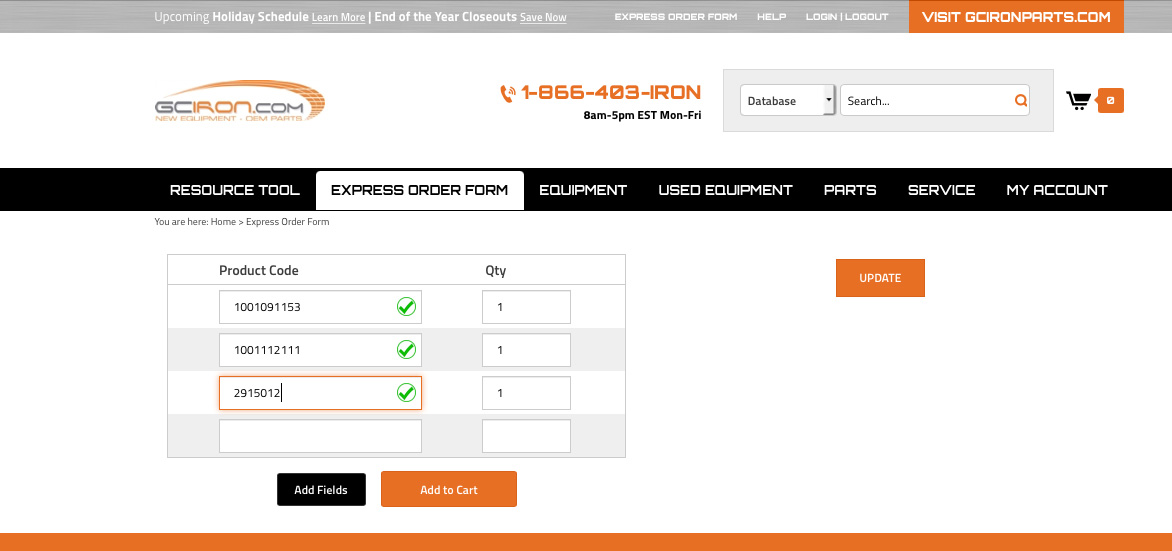Open the My Account menu

(1057, 190)
